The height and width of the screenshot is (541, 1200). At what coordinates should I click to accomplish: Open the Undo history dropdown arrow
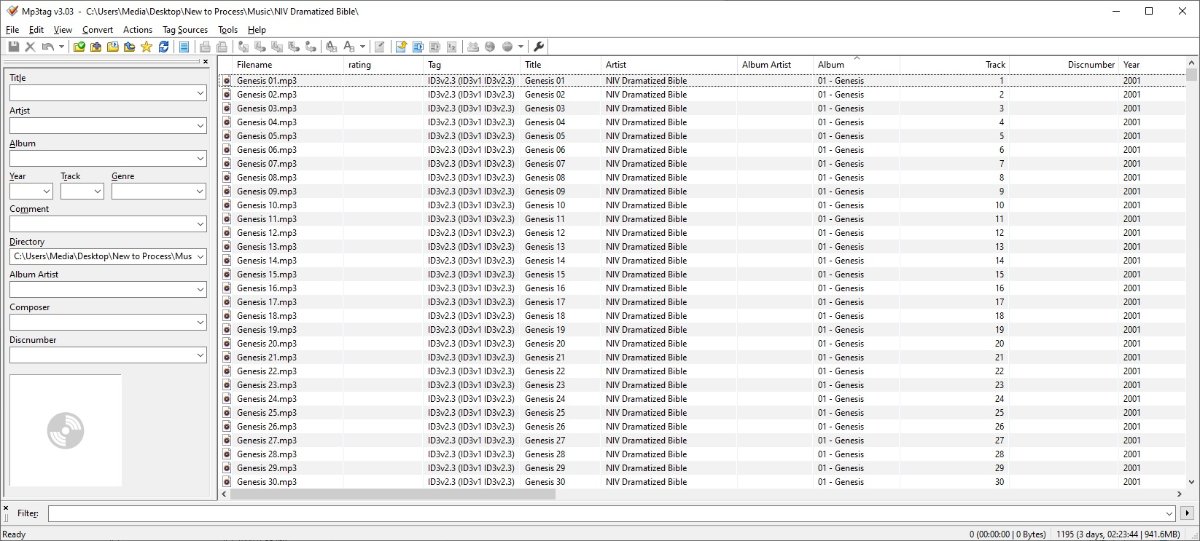(61, 47)
